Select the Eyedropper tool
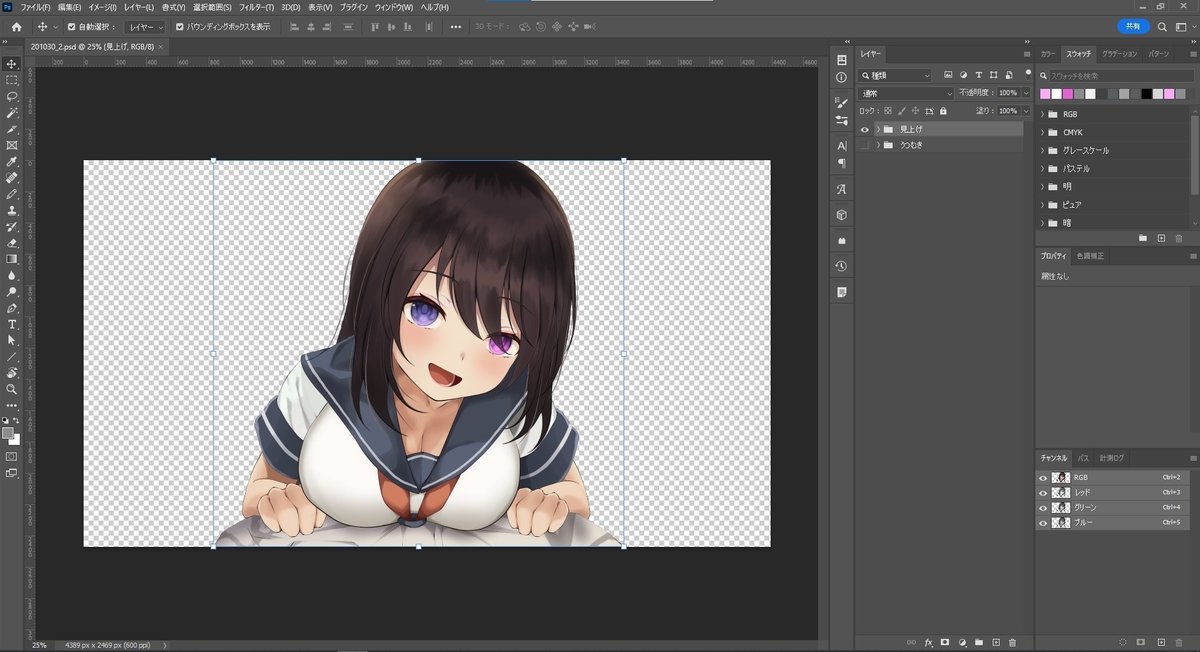Screen dimensions: 1200x652 point(12,161)
